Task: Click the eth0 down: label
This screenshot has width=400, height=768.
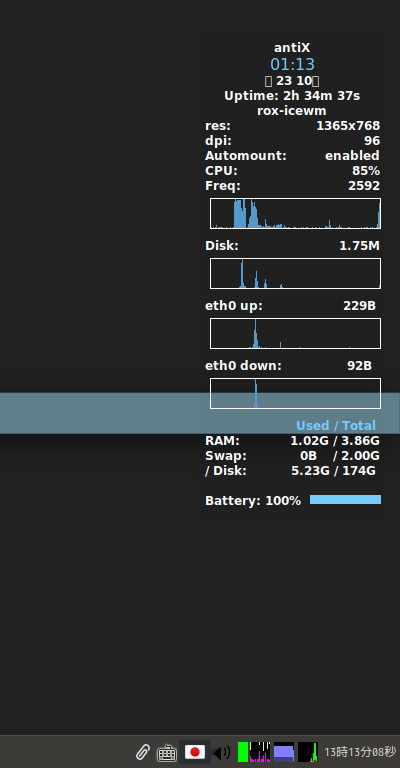Action: 243,366
